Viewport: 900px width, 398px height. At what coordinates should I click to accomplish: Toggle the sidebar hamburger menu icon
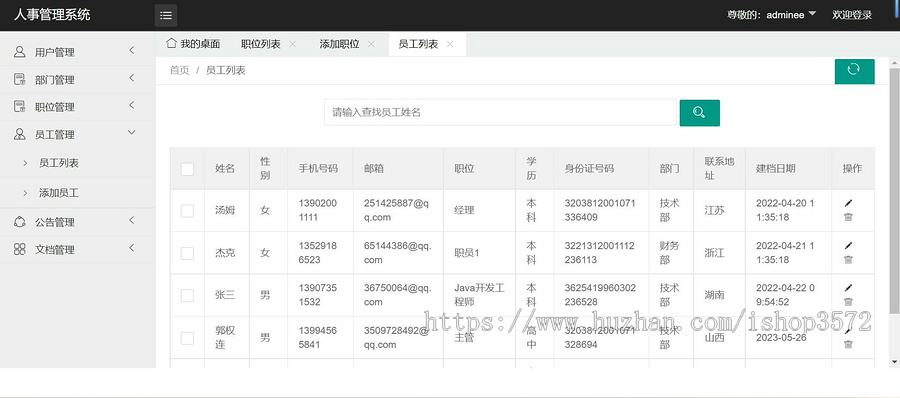(166, 16)
